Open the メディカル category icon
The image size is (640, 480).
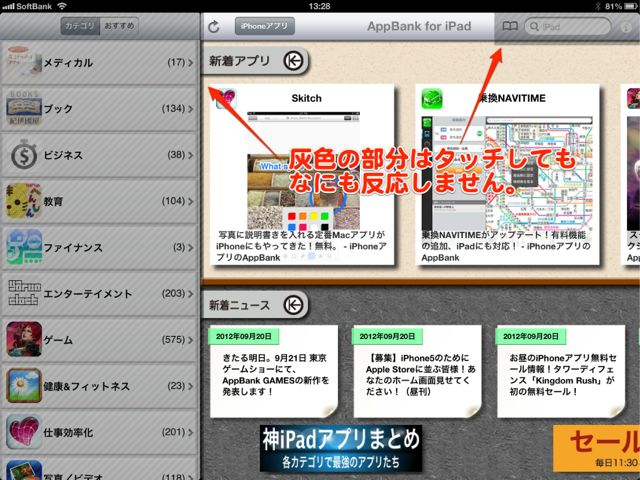pyautogui.click(x=24, y=62)
